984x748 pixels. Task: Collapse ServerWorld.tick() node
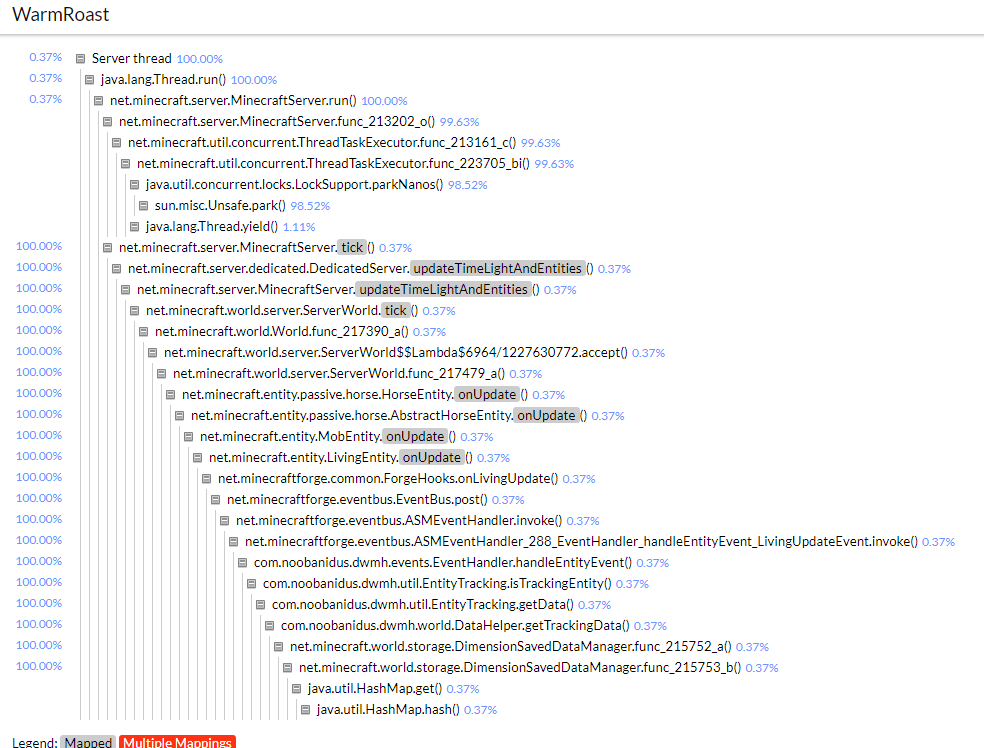pyautogui.click(x=134, y=311)
